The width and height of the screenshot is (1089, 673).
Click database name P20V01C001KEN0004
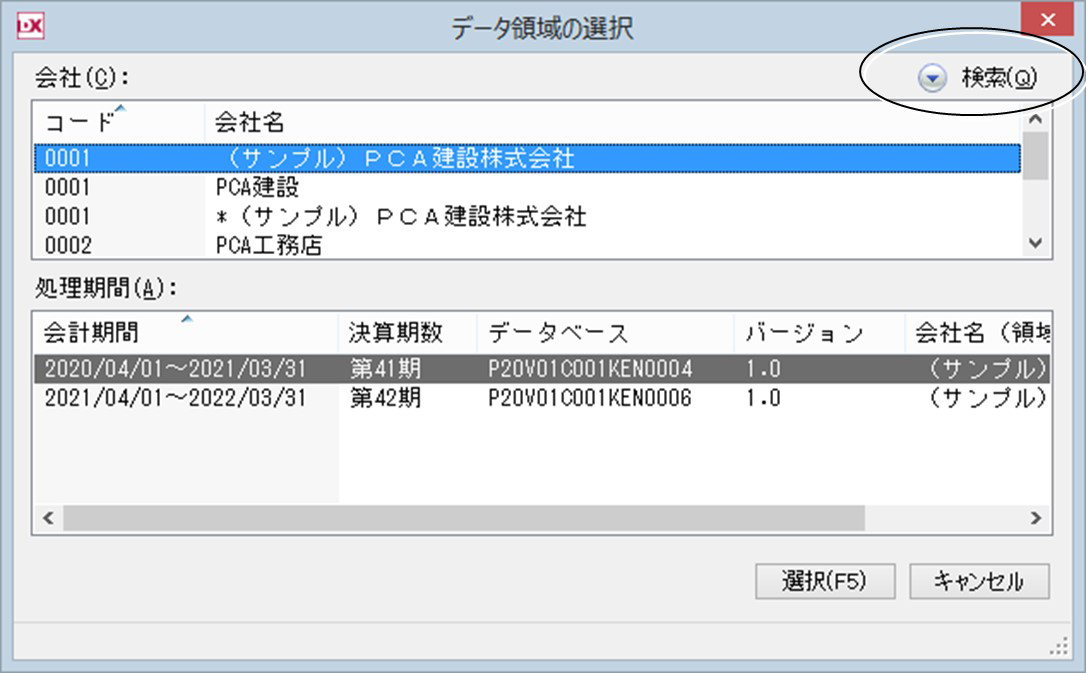[590, 369]
